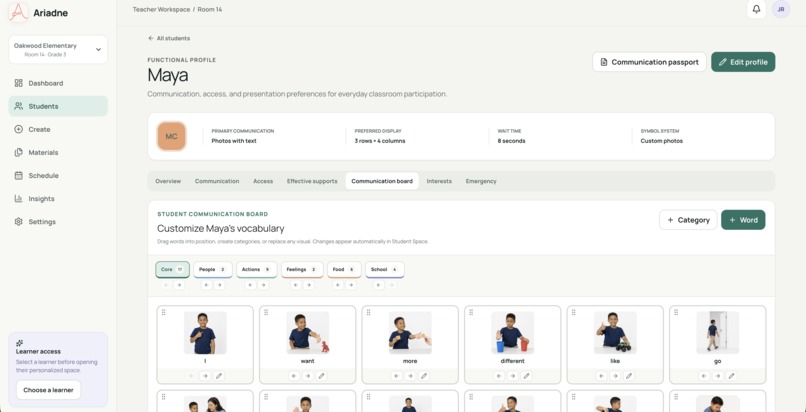Screen dimensions: 806x412
Task: Click the "different" card photo
Action: pyautogui.click(x=512, y=332)
